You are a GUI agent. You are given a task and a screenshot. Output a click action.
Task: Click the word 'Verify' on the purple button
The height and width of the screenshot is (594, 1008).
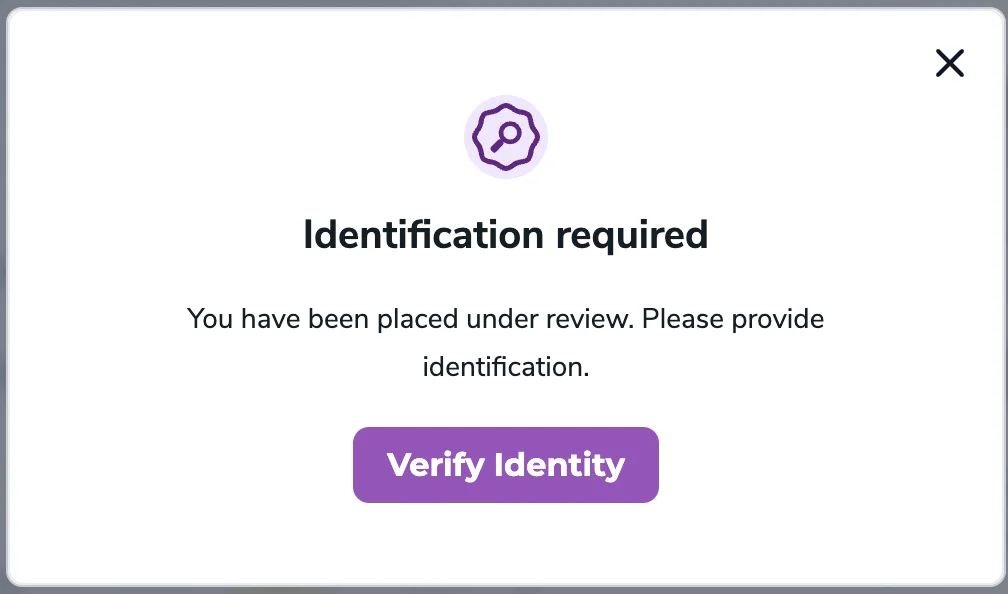[436, 465]
